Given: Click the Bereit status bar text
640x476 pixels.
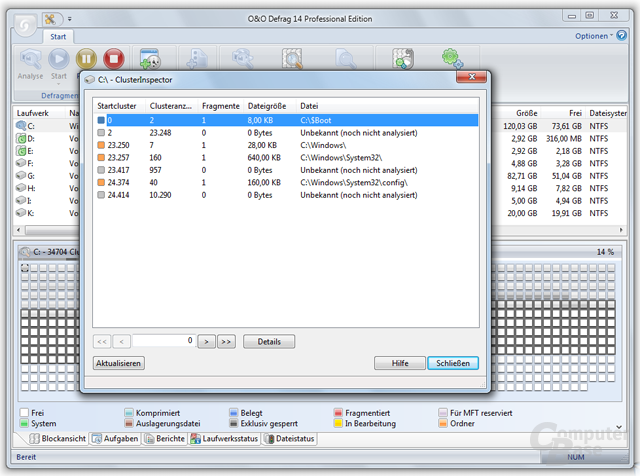Looking at the screenshot, I should [26, 457].
